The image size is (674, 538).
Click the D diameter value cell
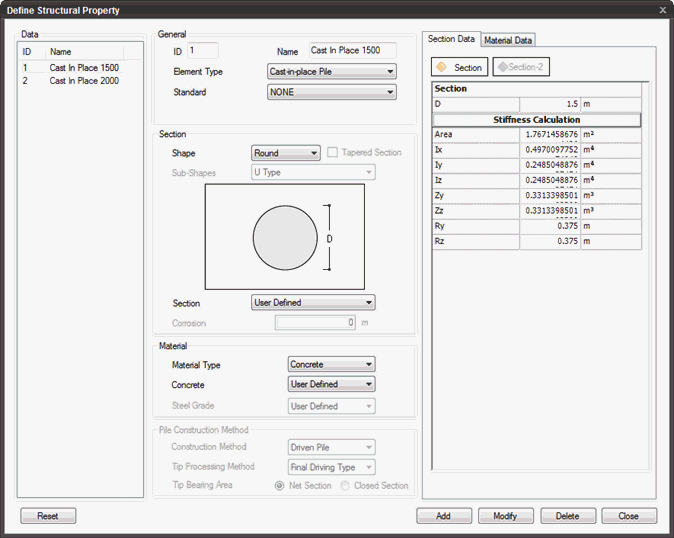click(x=549, y=104)
